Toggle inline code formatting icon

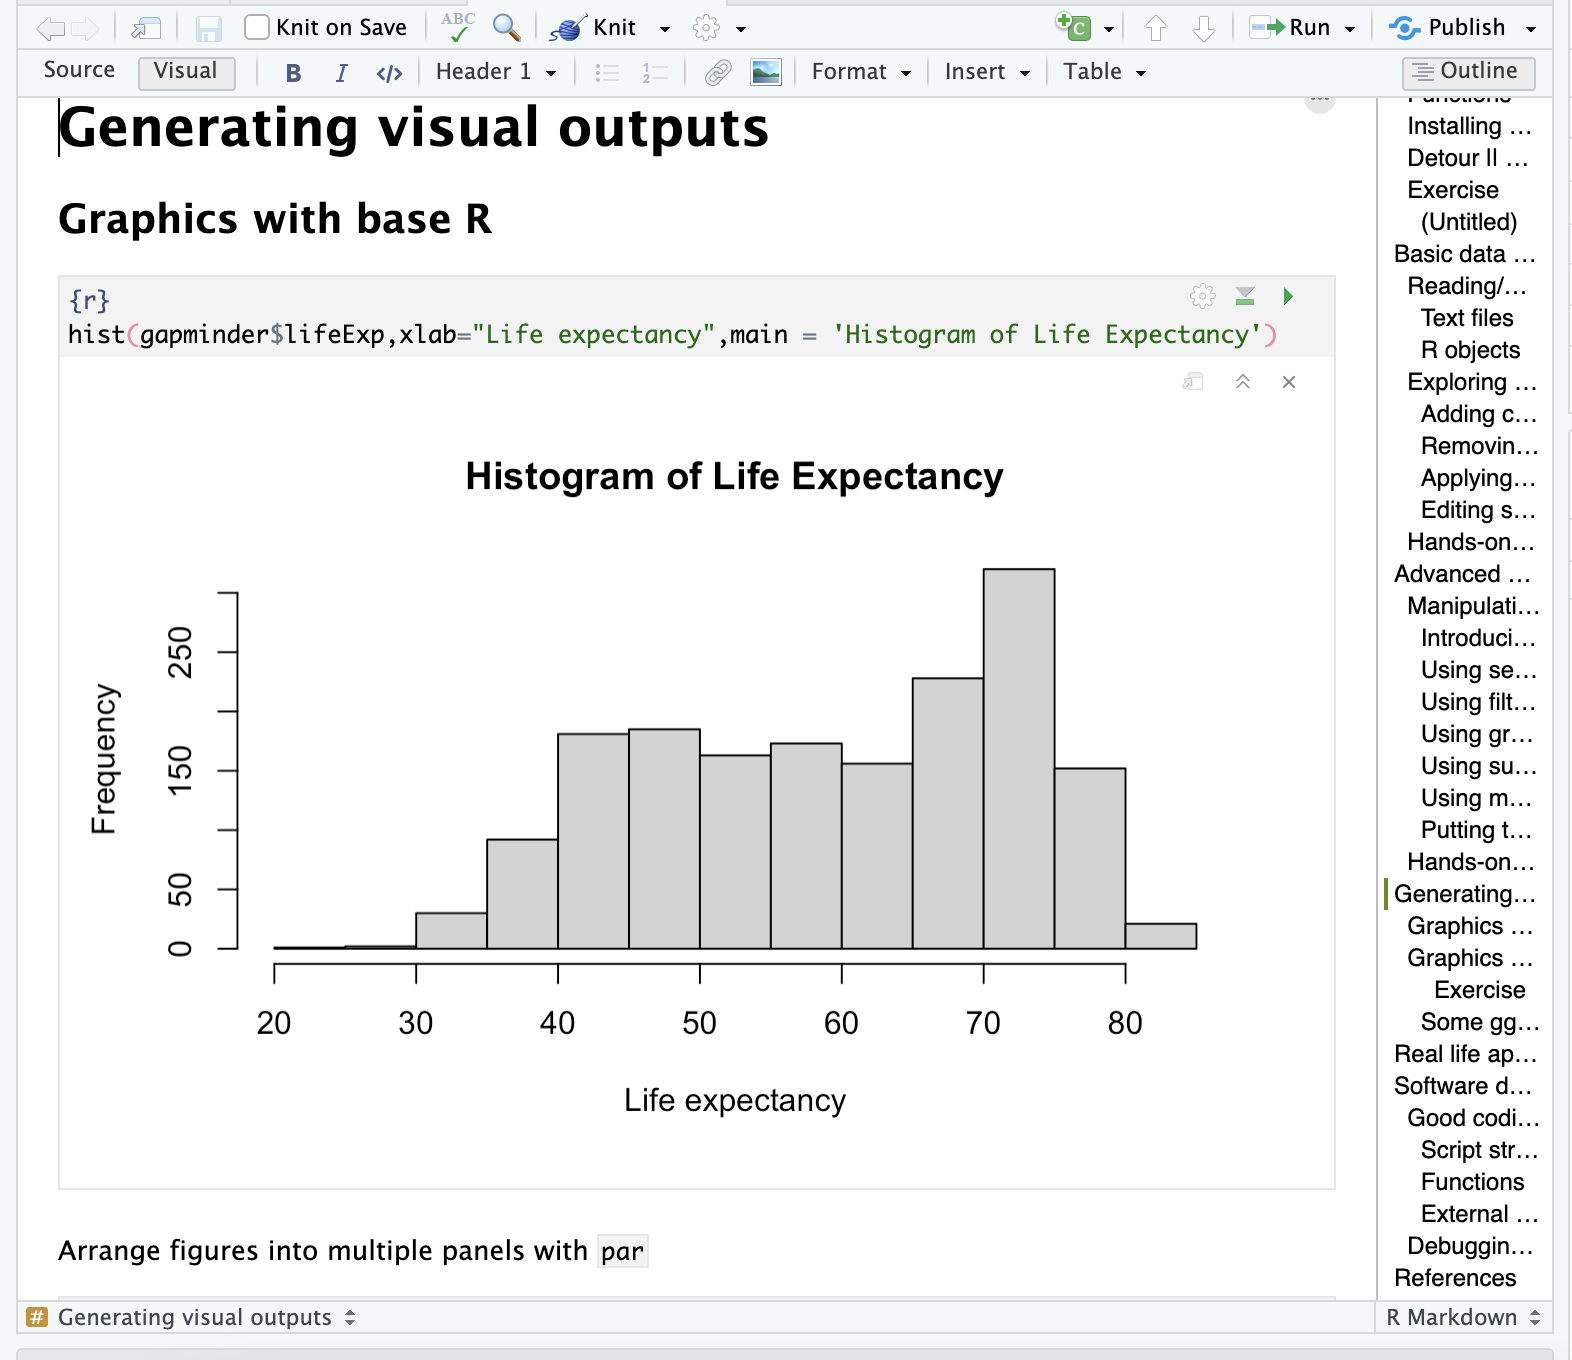click(x=389, y=73)
